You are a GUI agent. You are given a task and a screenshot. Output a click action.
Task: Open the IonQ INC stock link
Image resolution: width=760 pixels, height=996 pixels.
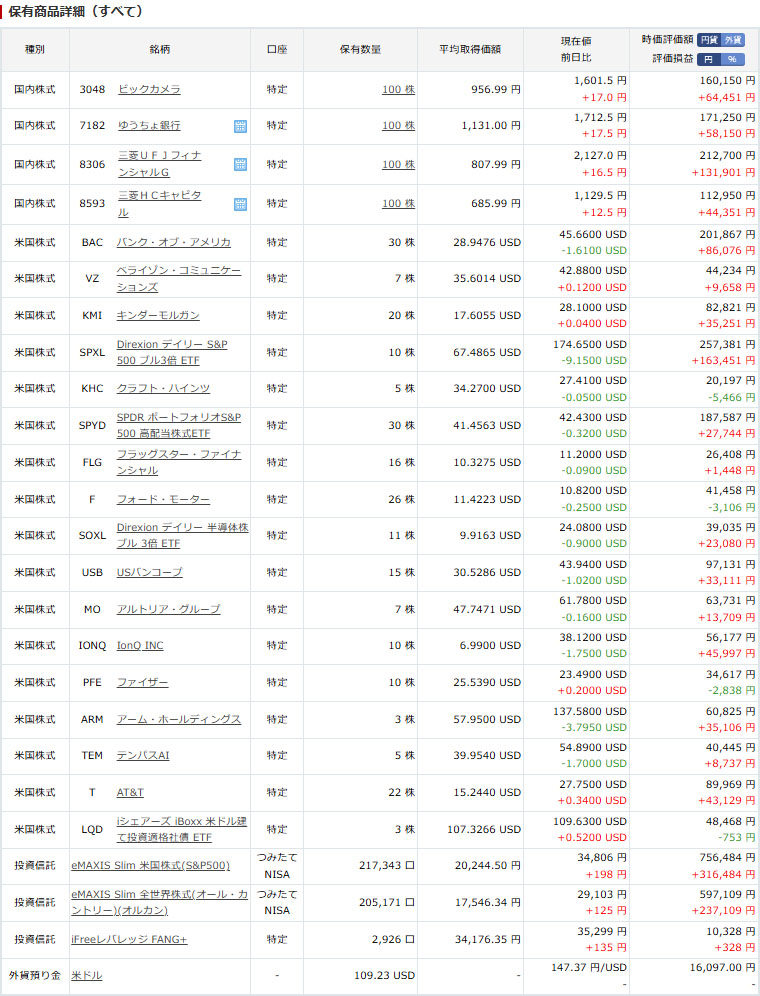pos(140,645)
